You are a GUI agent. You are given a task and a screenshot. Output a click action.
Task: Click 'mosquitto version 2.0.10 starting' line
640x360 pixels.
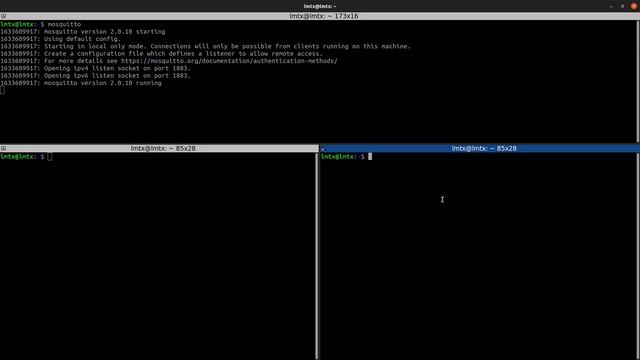click(83, 31)
